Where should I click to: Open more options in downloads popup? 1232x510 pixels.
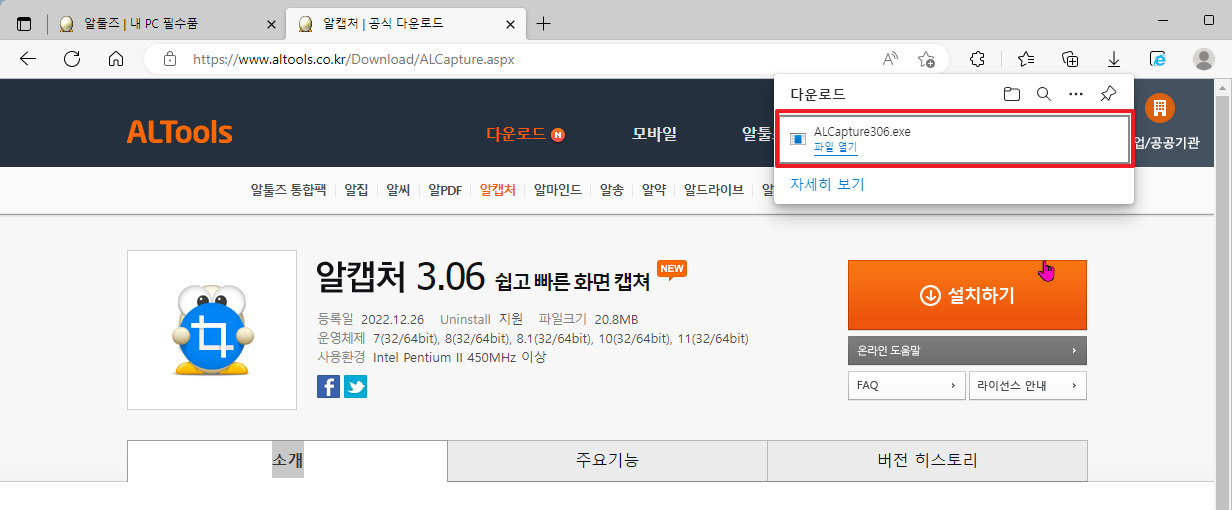click(x=1076, y=94)
